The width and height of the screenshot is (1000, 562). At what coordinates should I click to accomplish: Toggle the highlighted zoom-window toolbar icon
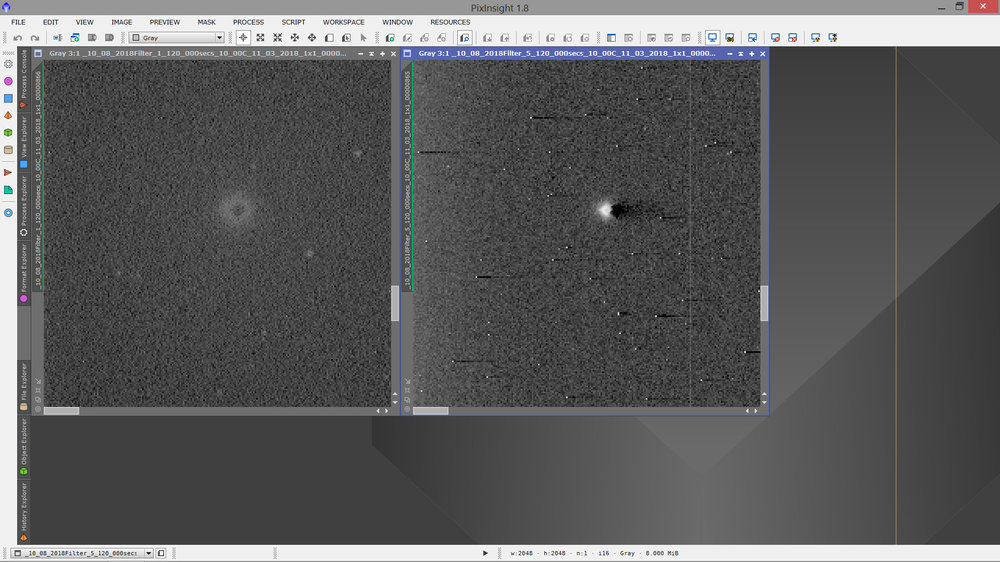tap(465, 38)
